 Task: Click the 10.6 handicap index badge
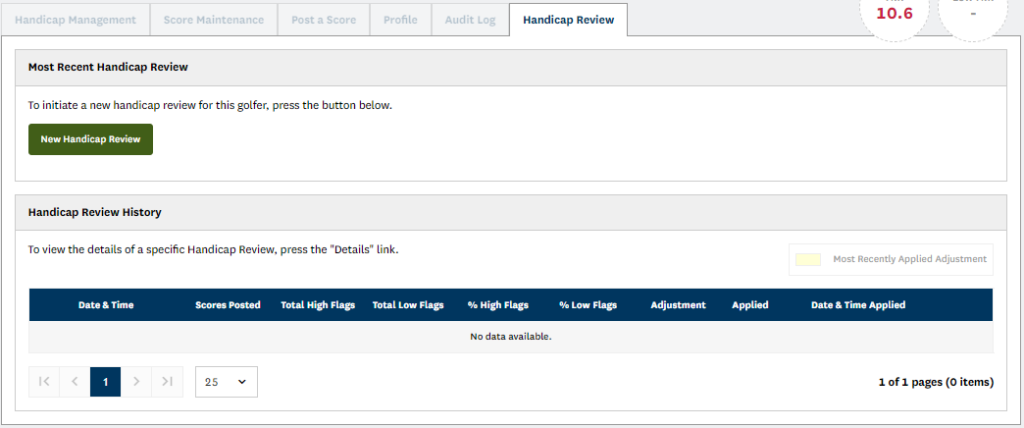pyautogui.click(x=894, y=14)
